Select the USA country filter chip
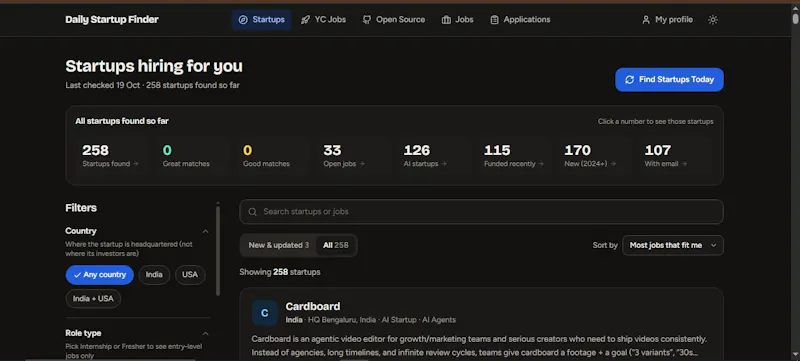 (x=190, y=275)
